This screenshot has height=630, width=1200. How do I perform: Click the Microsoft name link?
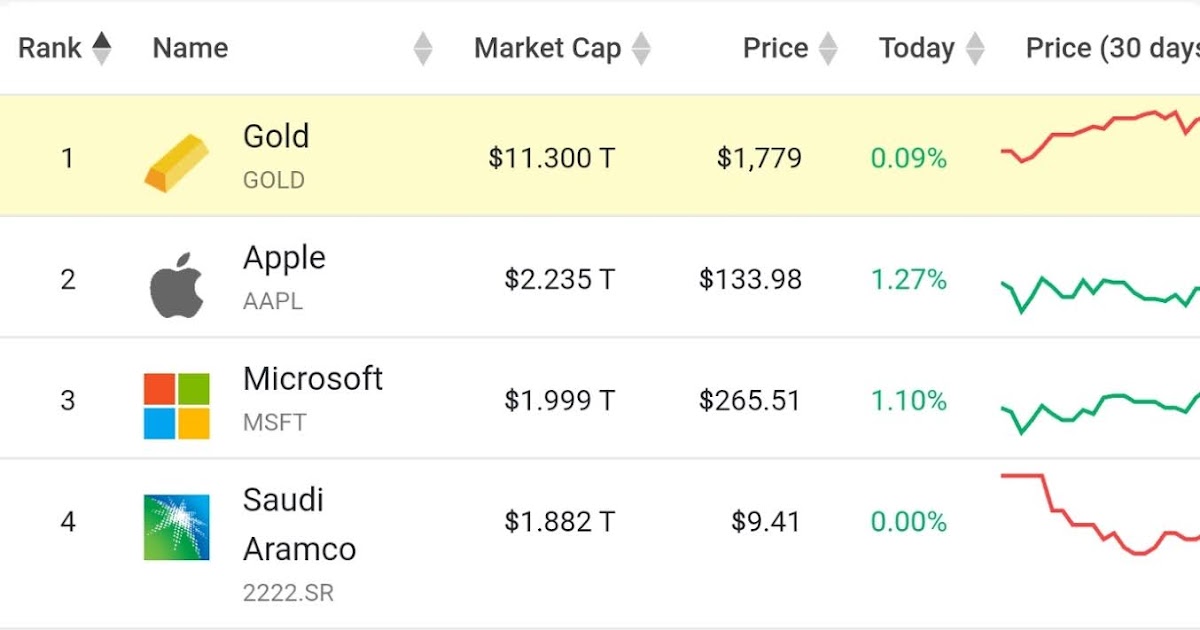click(312, 379)
